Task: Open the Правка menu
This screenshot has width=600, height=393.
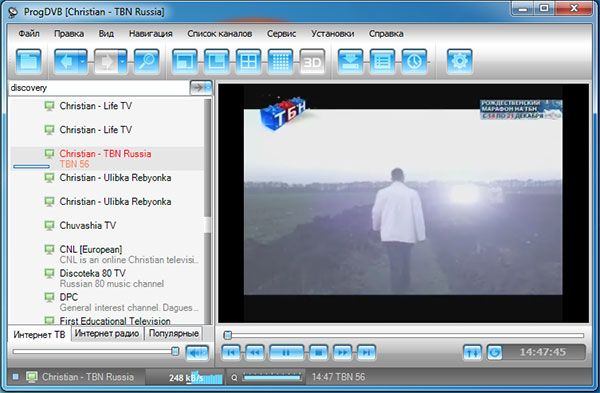Action: [x=69, y=34]
